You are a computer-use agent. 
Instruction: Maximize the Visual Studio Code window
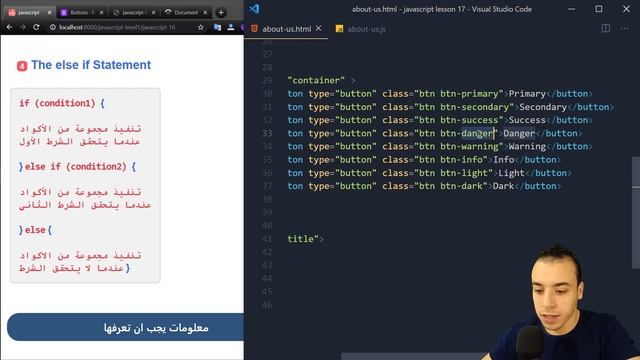[x=599, y=9]
